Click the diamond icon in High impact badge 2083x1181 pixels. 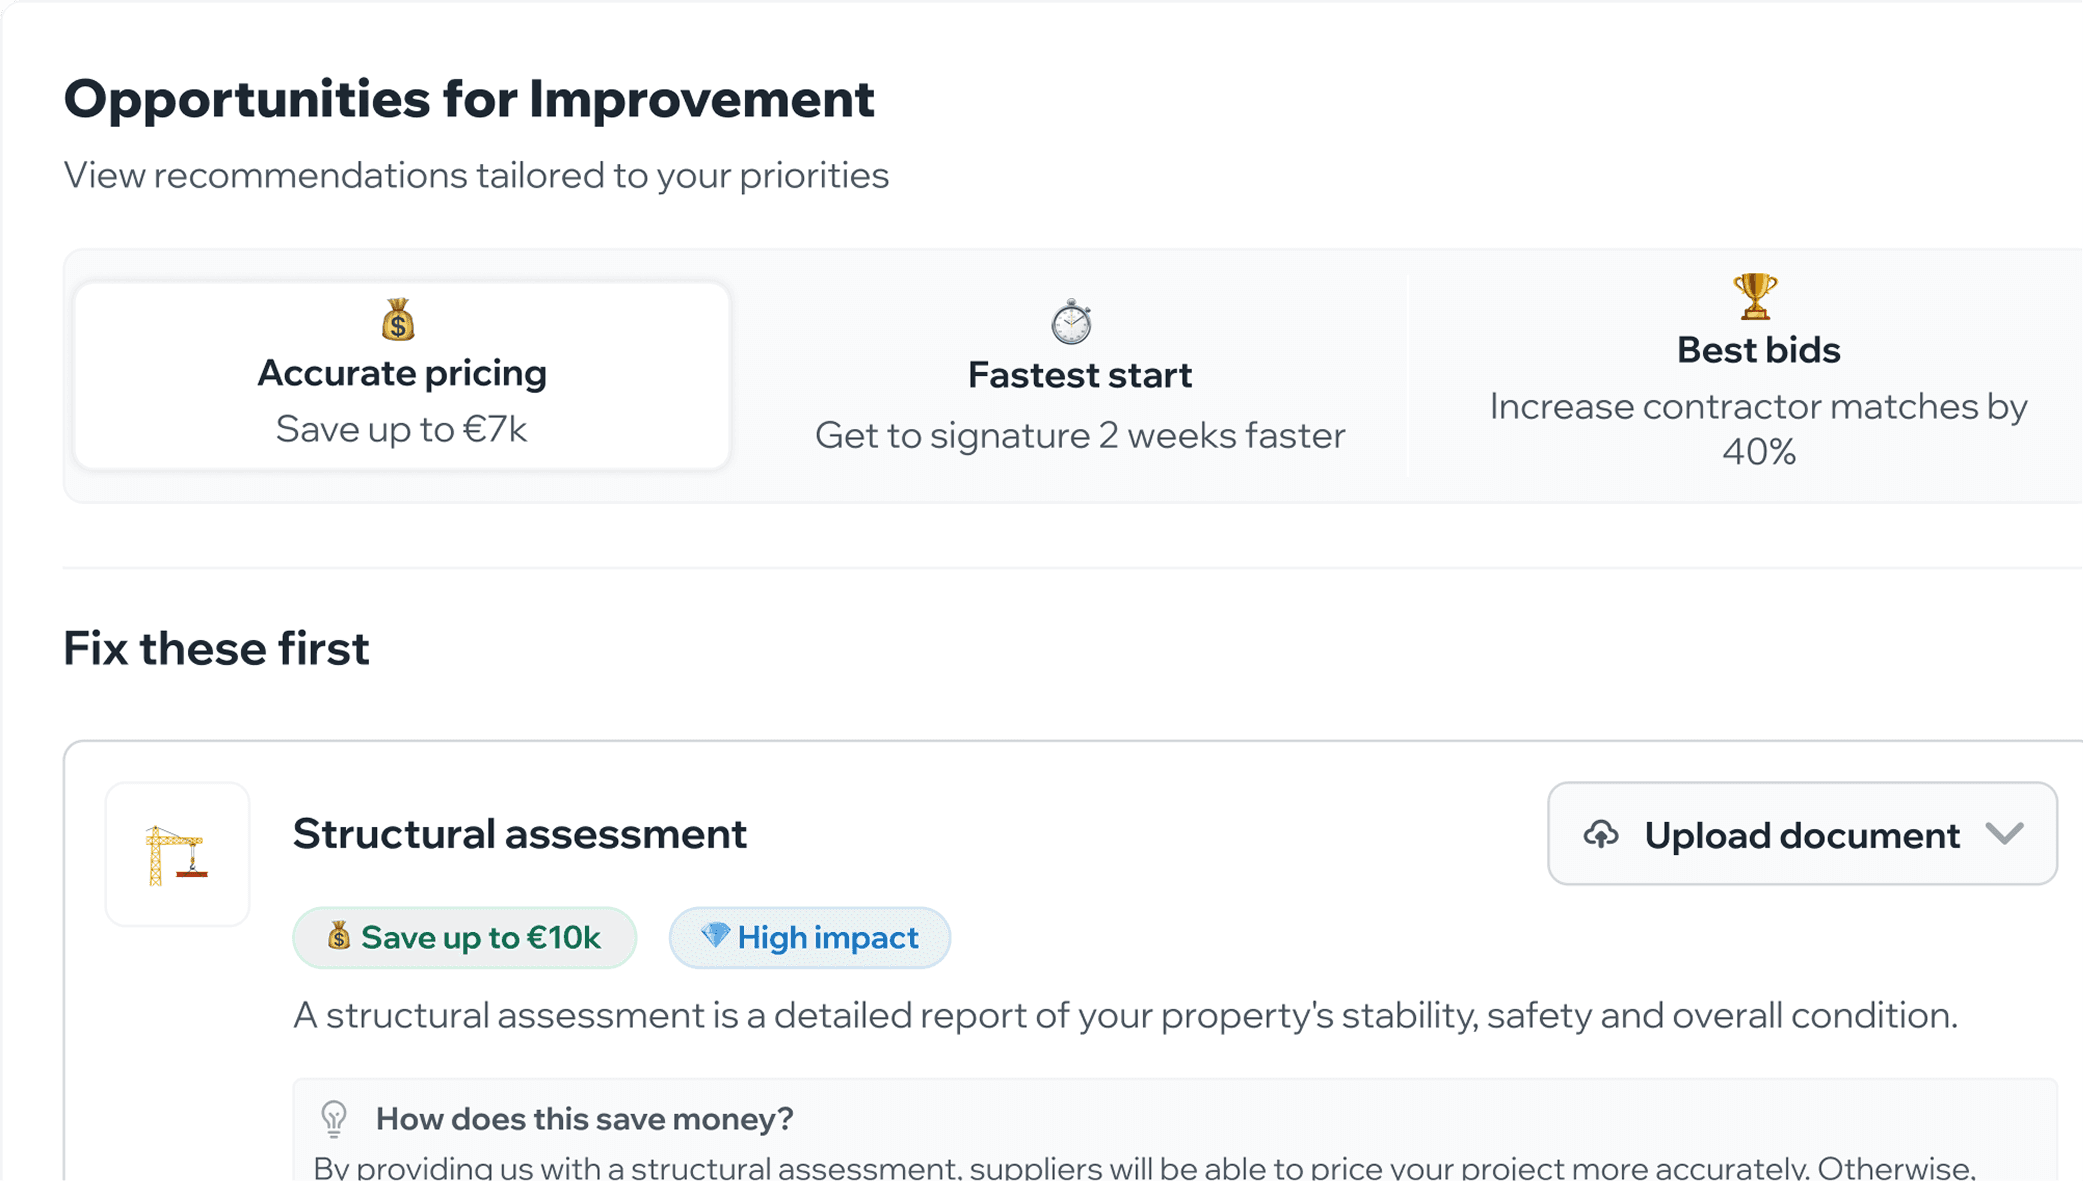[715, 936]
